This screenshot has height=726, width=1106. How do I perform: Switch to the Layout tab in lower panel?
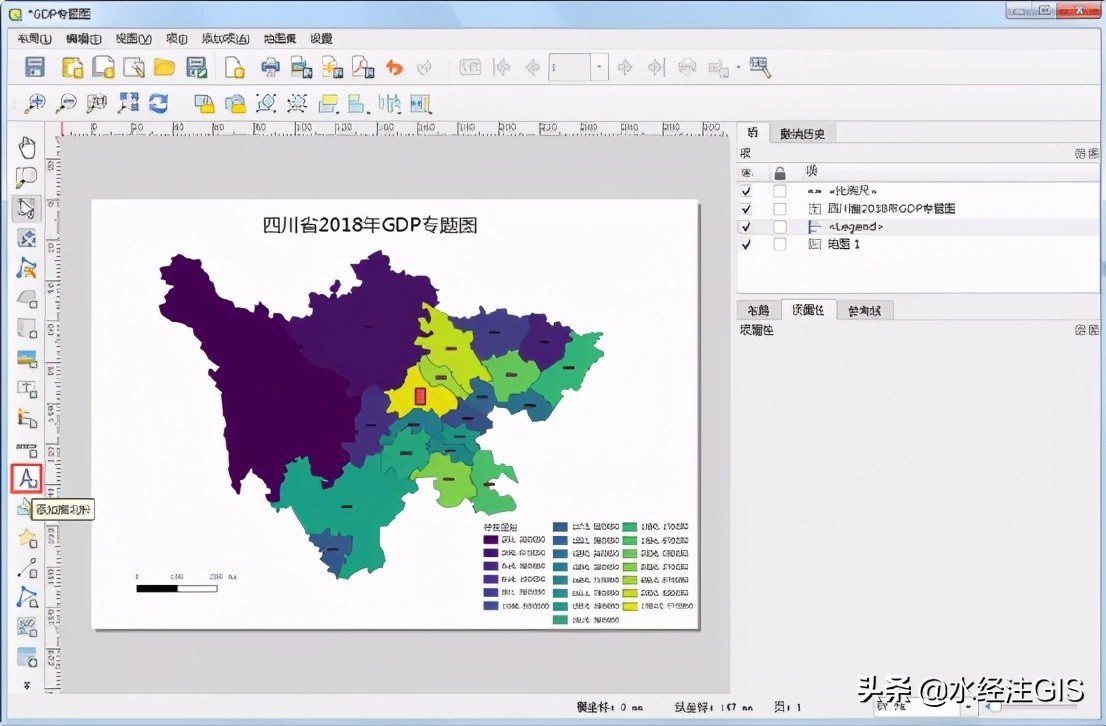tap(758, 310)
